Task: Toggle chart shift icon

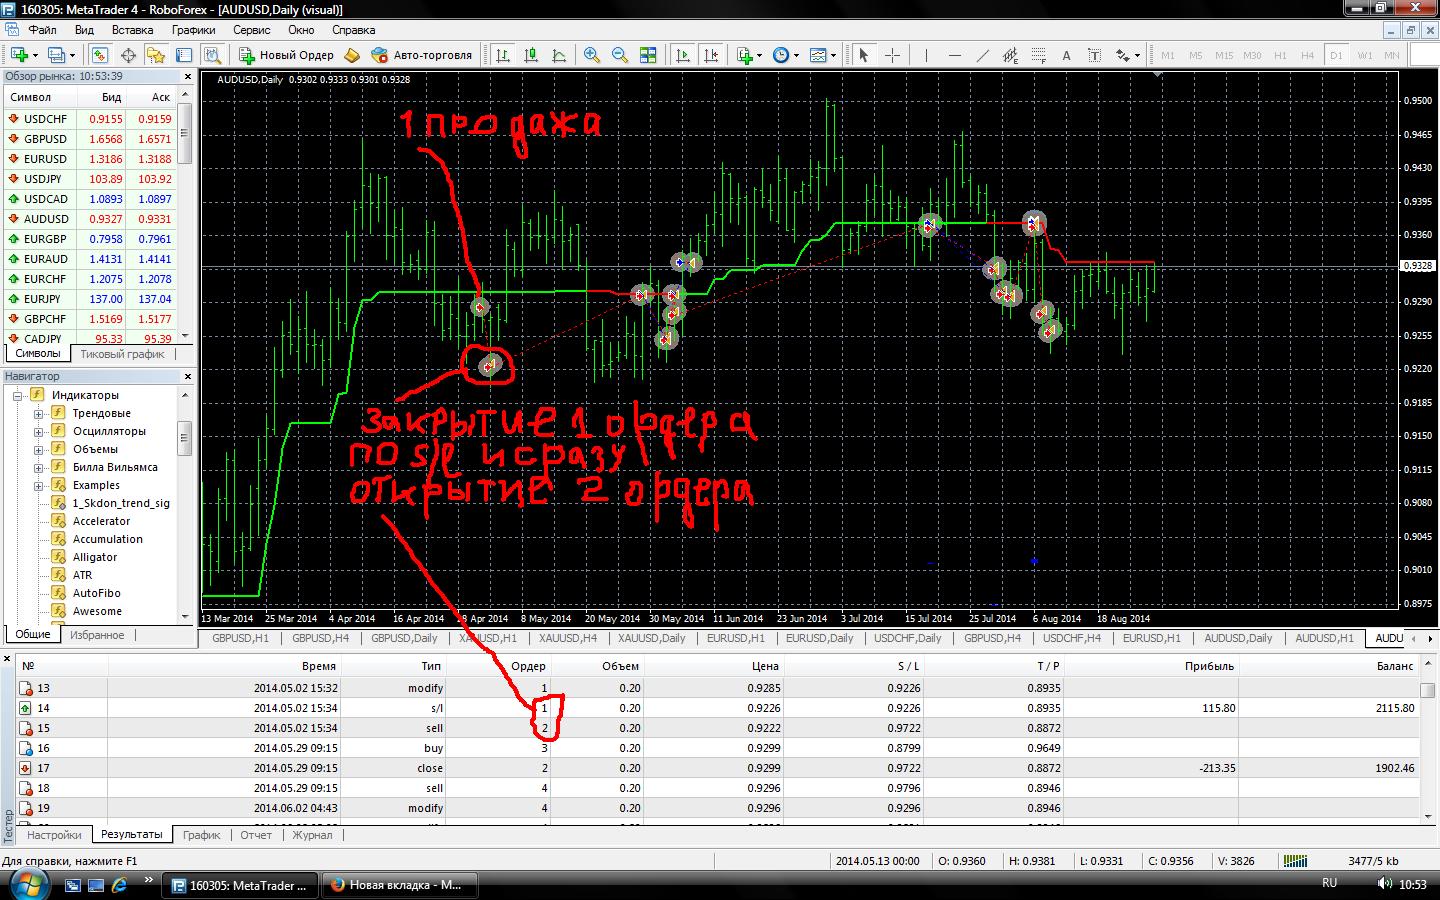Action: pos(711,55)
